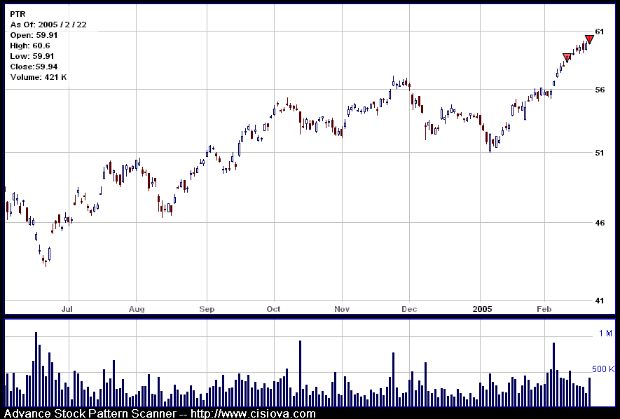The height and width of the screenshot is (419, 620).
Task: Click the 500 K volume axis label
Action: pyautogui.click(x=603, y=369)
